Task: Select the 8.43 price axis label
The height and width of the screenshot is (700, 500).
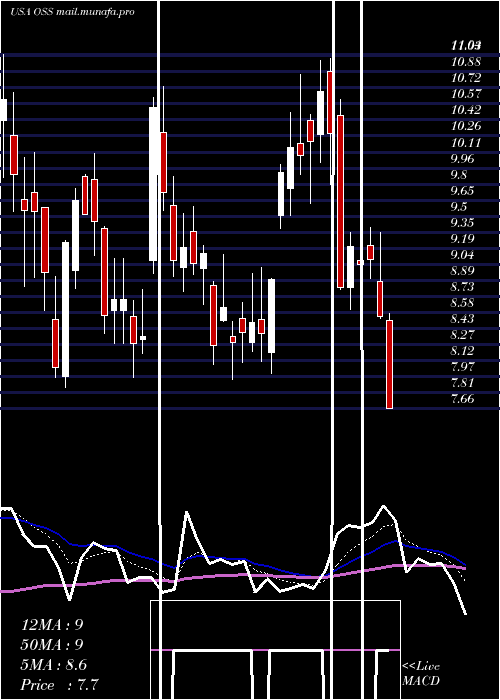Action: (x=462, y=319)
